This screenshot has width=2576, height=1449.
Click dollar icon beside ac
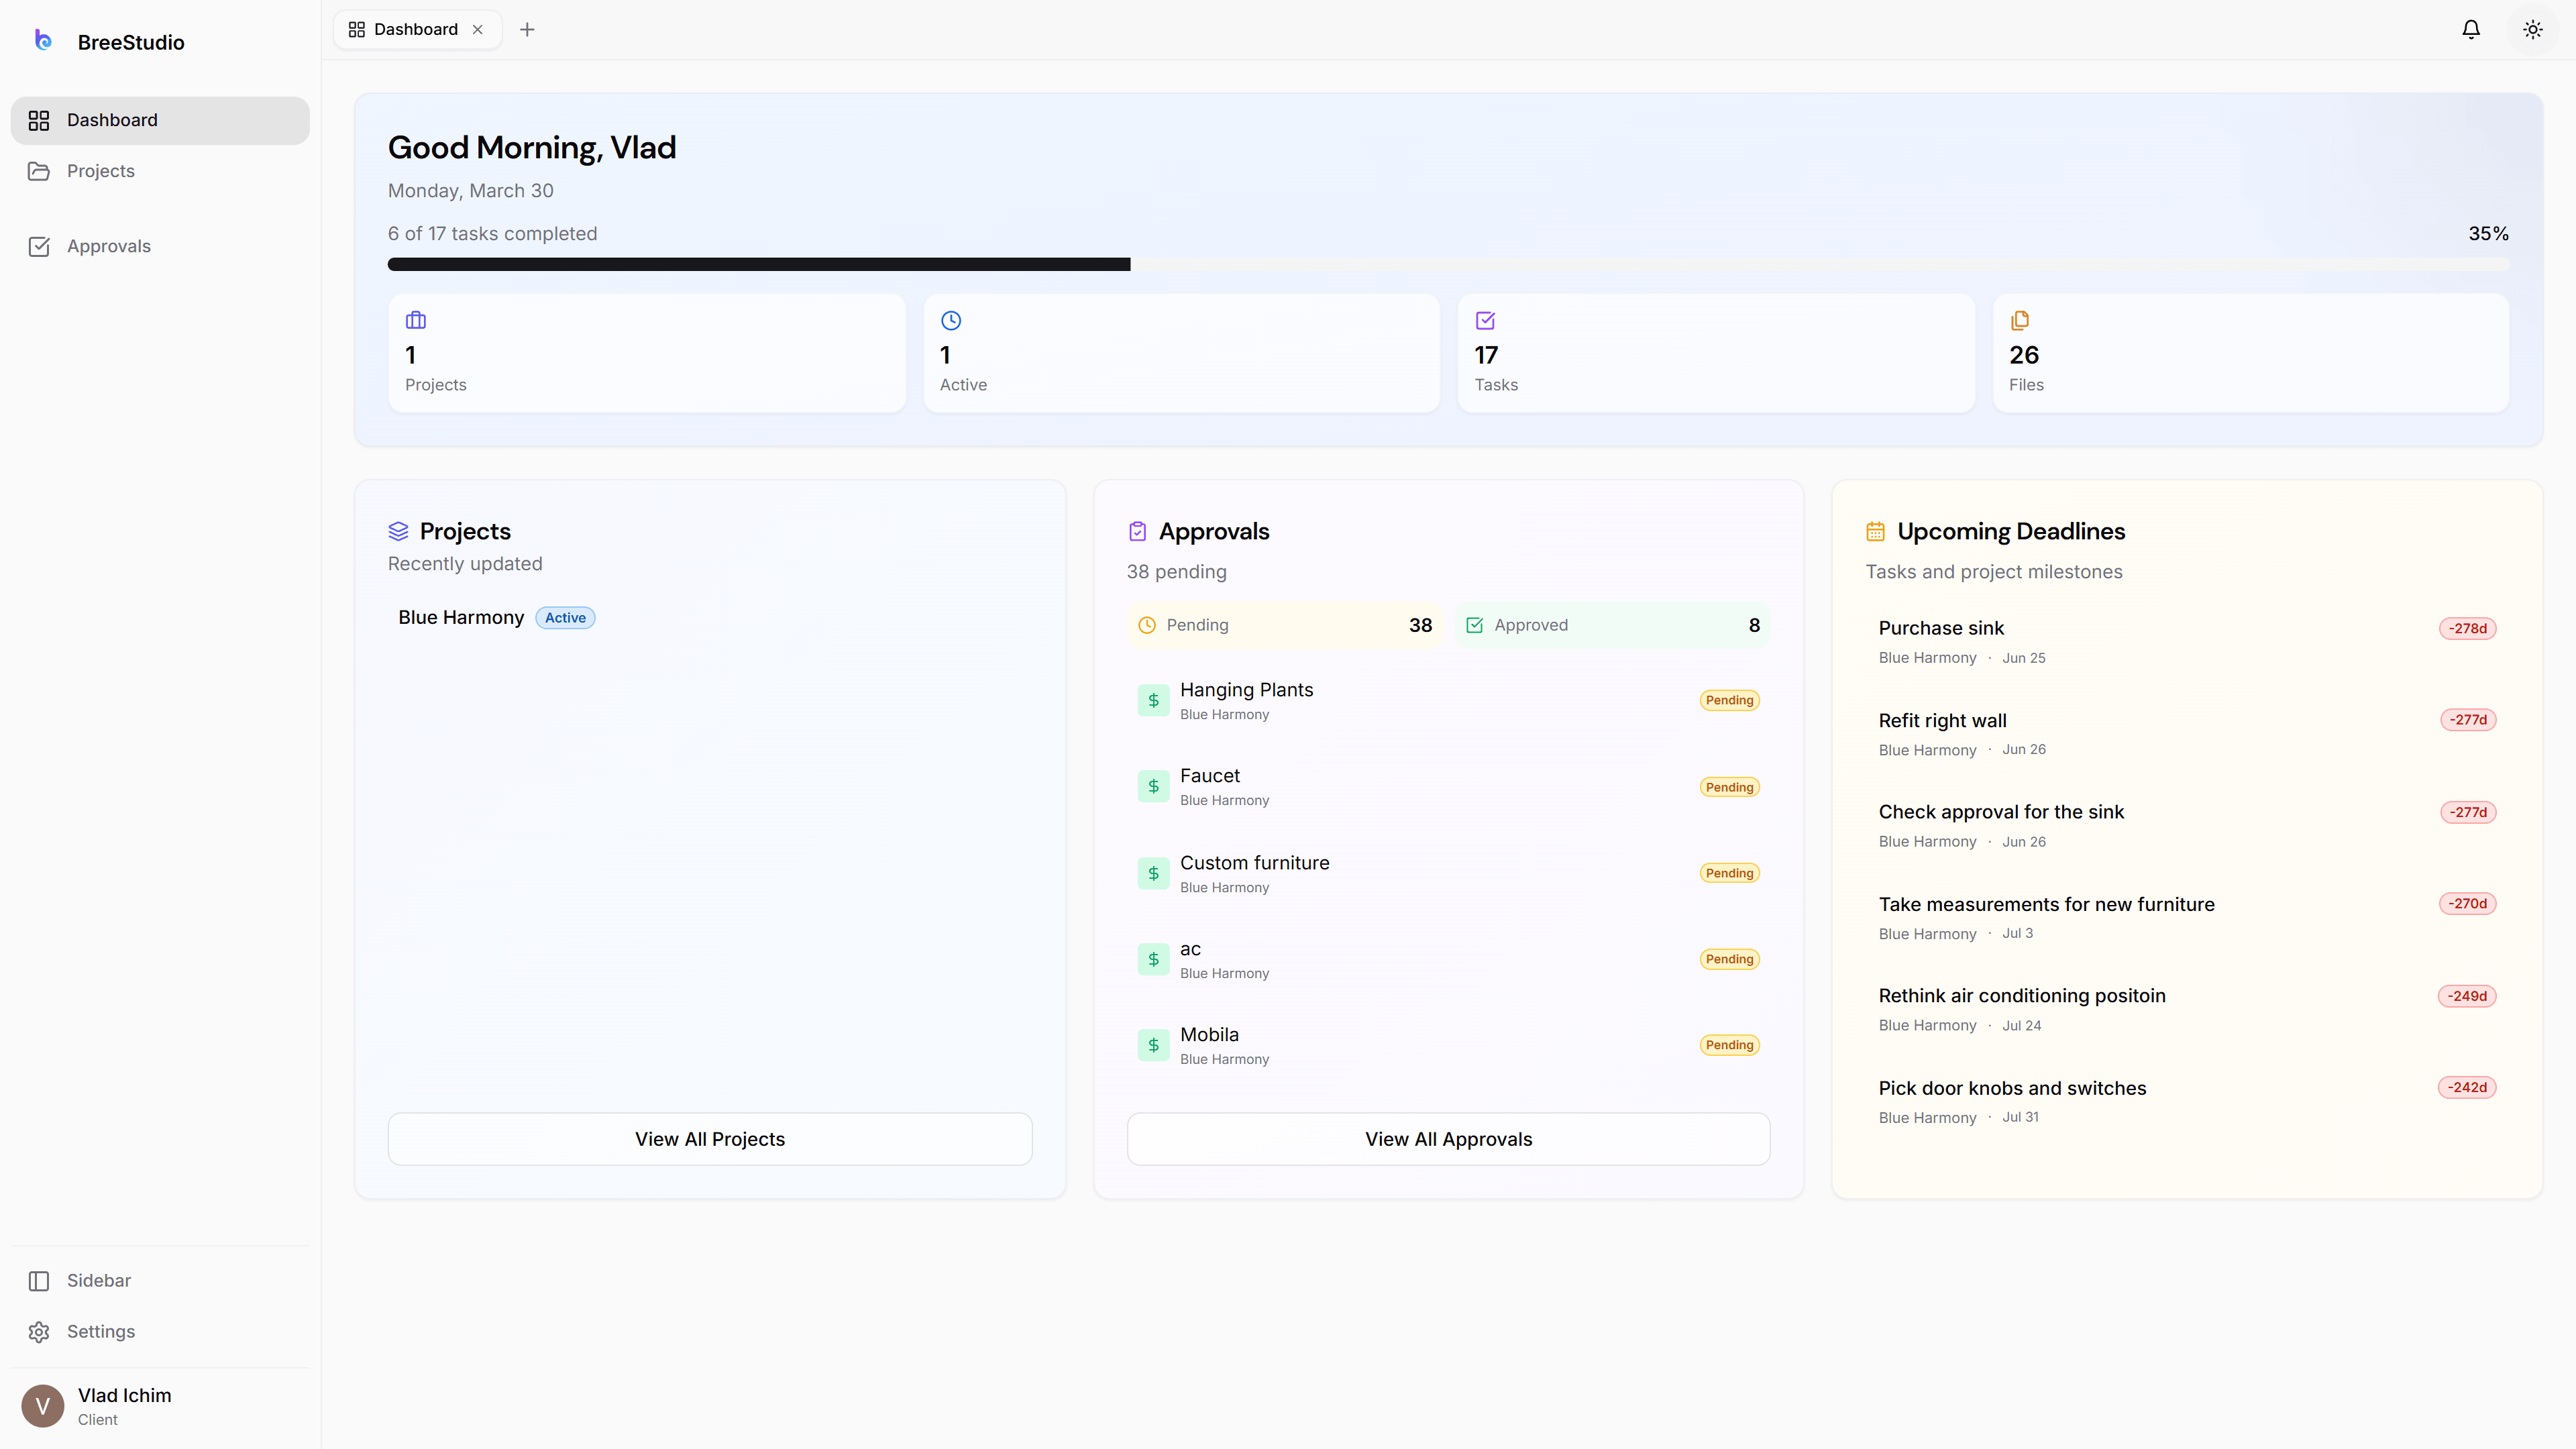pyautogui.click(x=1153, y=959)
